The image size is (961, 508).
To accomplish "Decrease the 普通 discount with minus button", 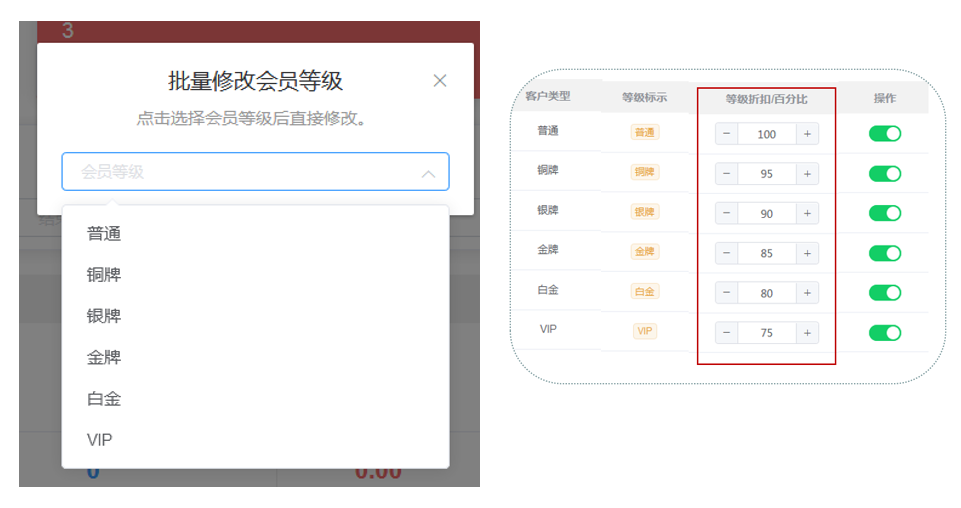I will [x=727, y=134].
